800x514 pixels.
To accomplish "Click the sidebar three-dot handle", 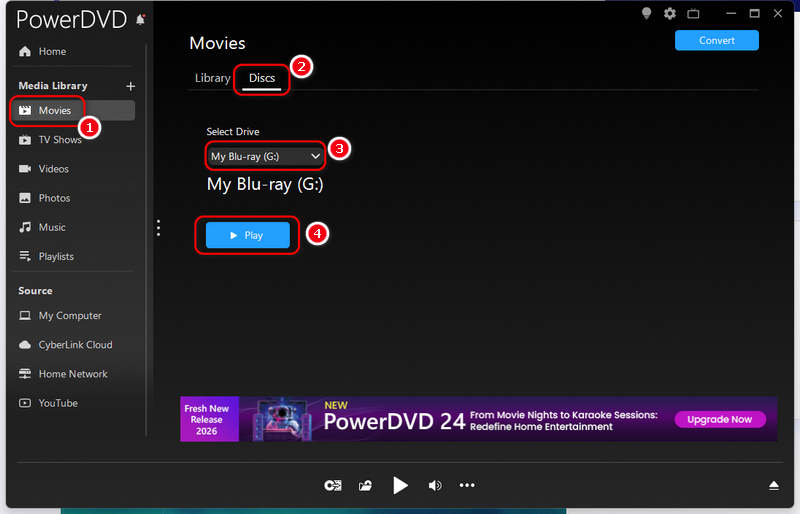I will point(159,228).
